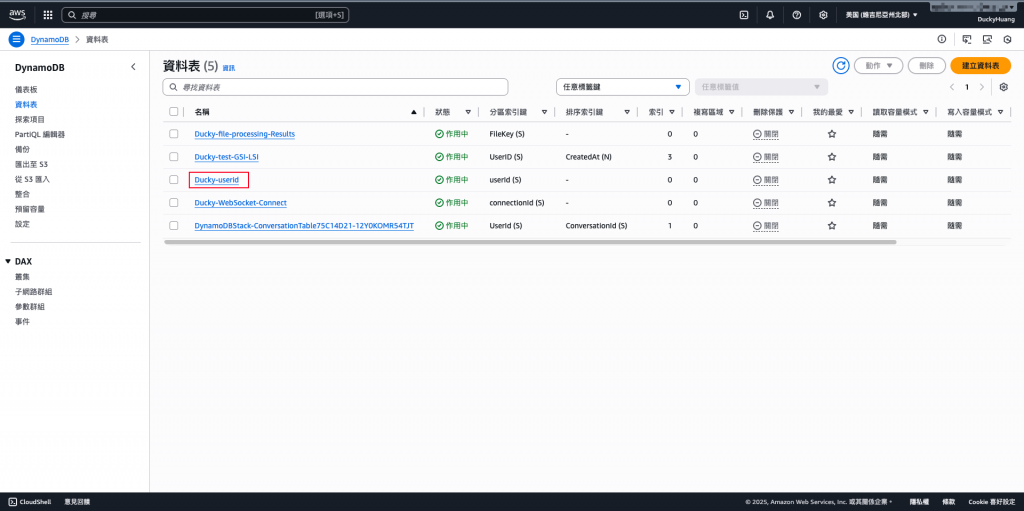Open 匯出至 S3 in sidebar
The image size is (1024, 511).
32,164
